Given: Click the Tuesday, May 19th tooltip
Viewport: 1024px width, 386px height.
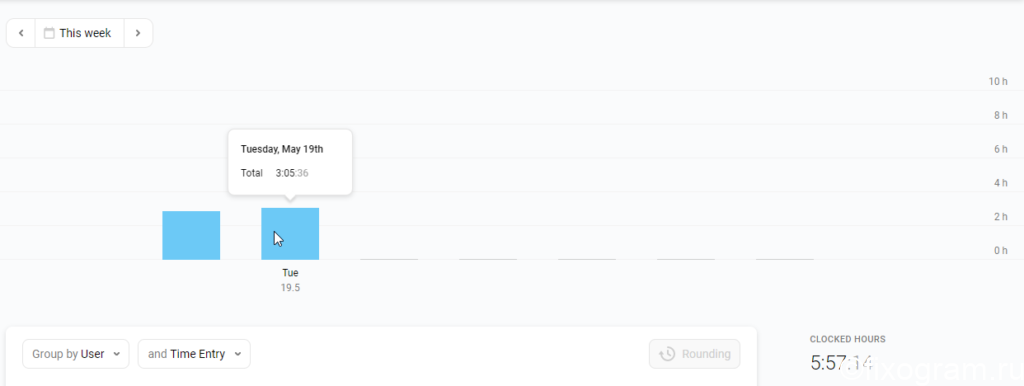Looking at the screenshot, I should click(x=290, y=161).
